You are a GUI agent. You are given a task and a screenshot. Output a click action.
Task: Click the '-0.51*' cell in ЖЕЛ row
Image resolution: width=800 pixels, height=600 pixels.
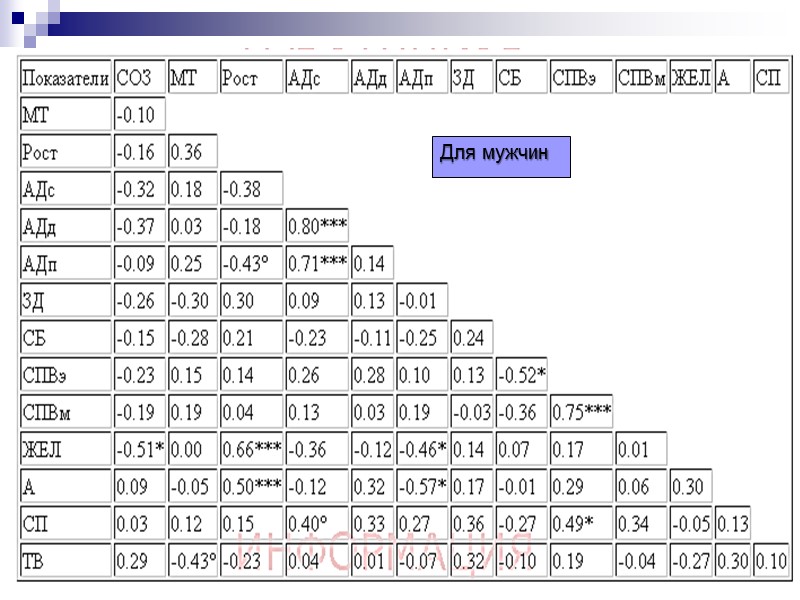(140, 449)
